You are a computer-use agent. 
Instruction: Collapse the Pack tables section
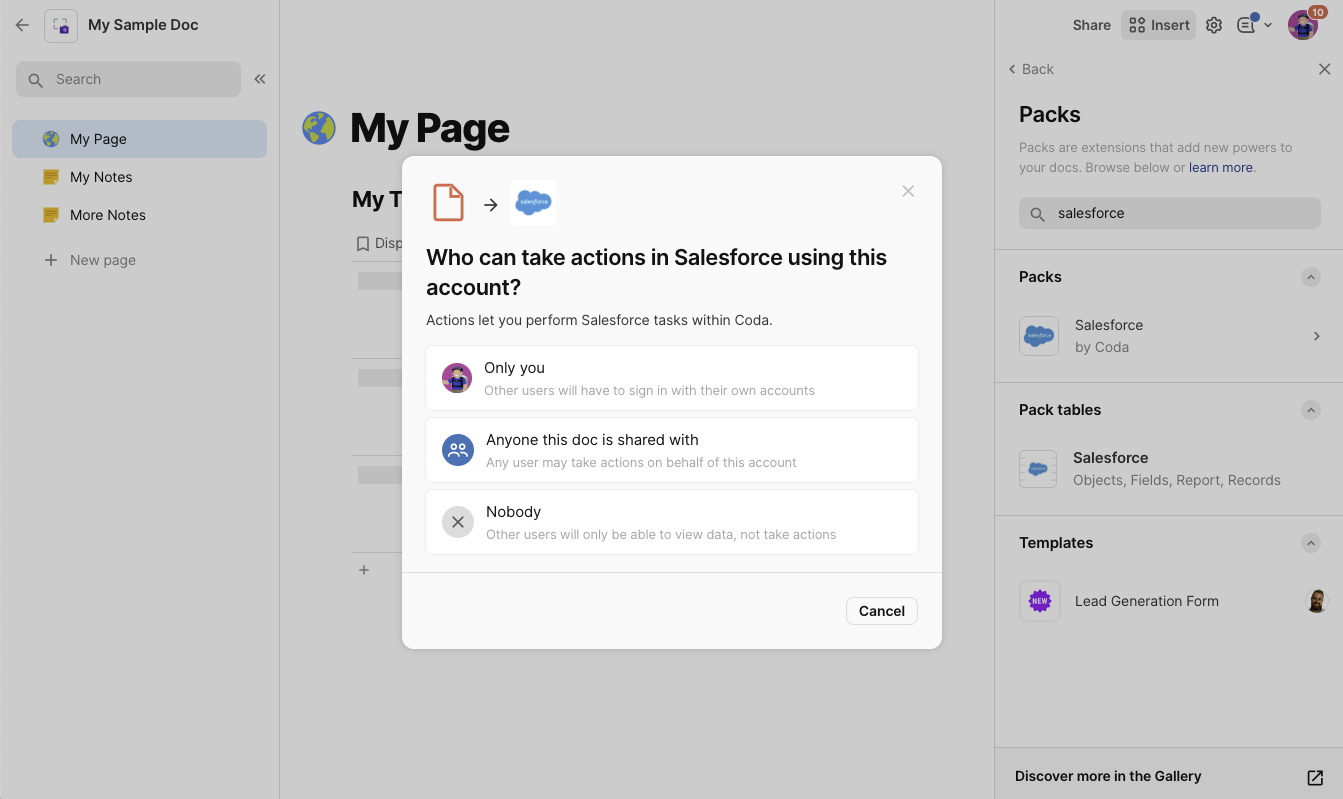tap(1310, 410)
